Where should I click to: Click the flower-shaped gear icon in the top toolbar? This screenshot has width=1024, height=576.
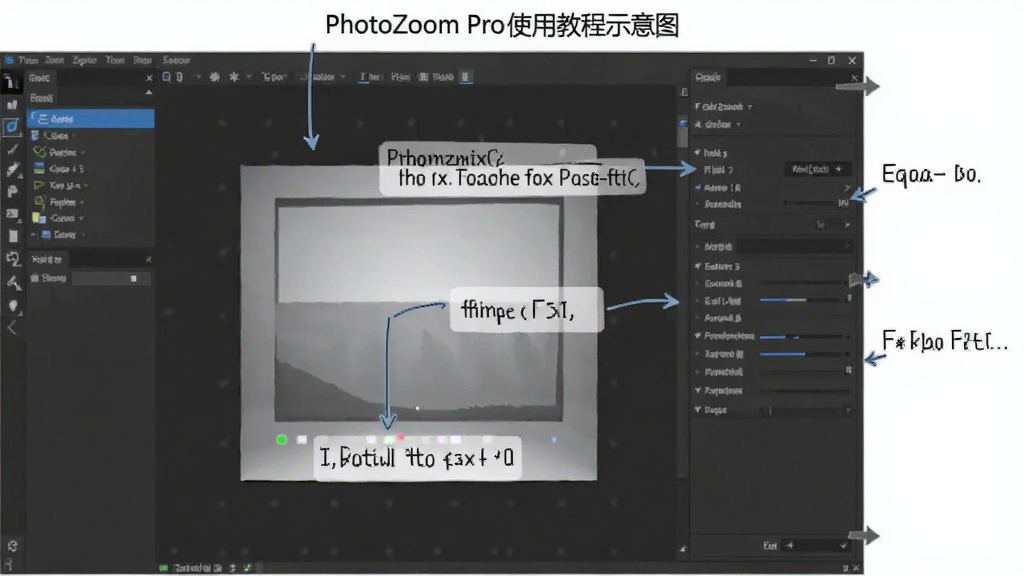pos(214,77)
